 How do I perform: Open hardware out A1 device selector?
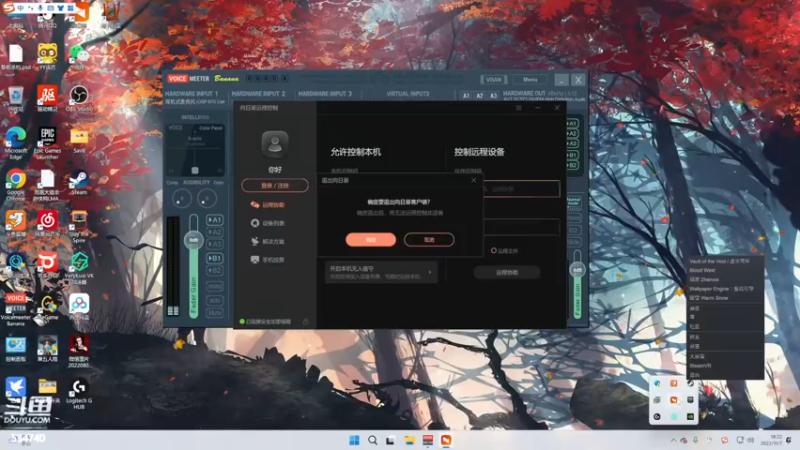466,96
